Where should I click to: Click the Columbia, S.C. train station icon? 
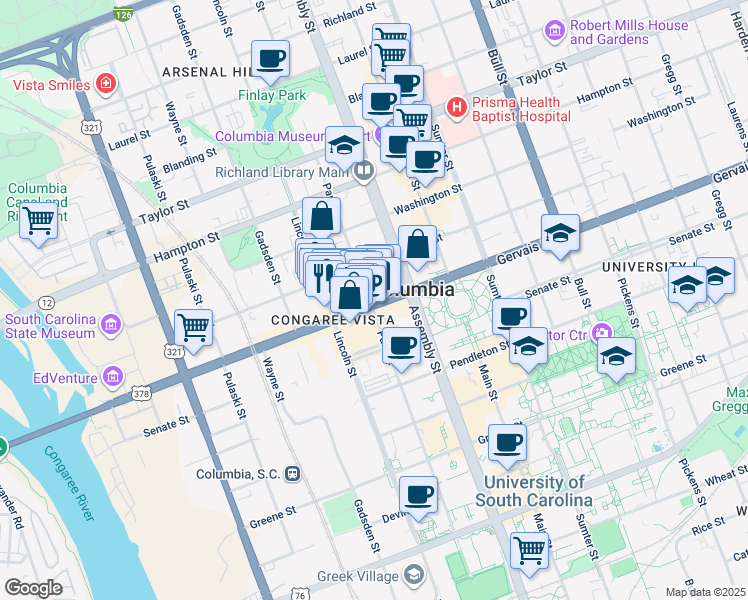(293, 473)
